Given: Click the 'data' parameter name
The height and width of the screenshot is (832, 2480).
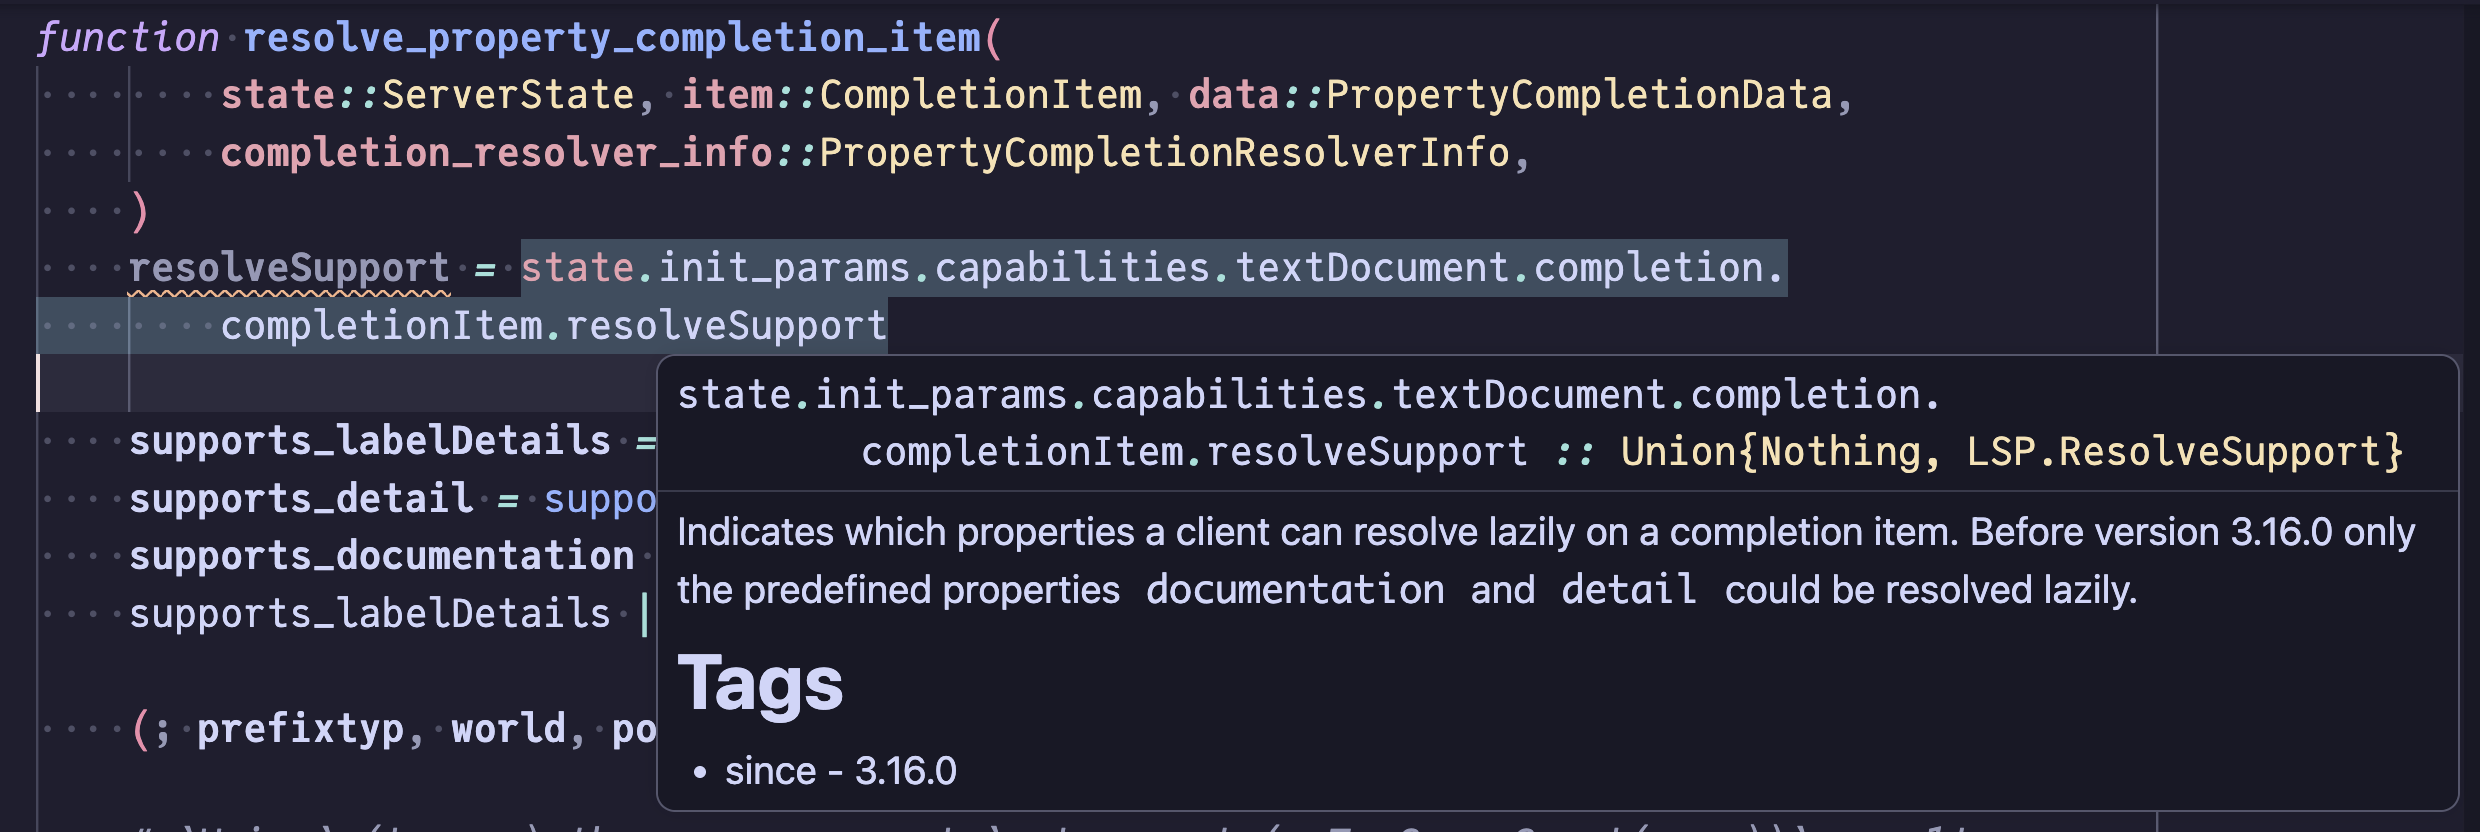Looking at the screenshot, I should [1233, 95].
